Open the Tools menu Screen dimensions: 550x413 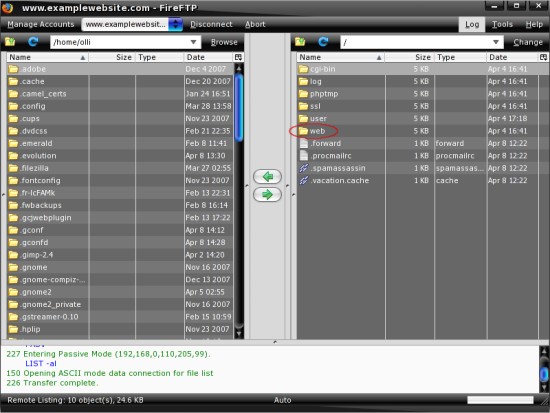tap(502, 24)
